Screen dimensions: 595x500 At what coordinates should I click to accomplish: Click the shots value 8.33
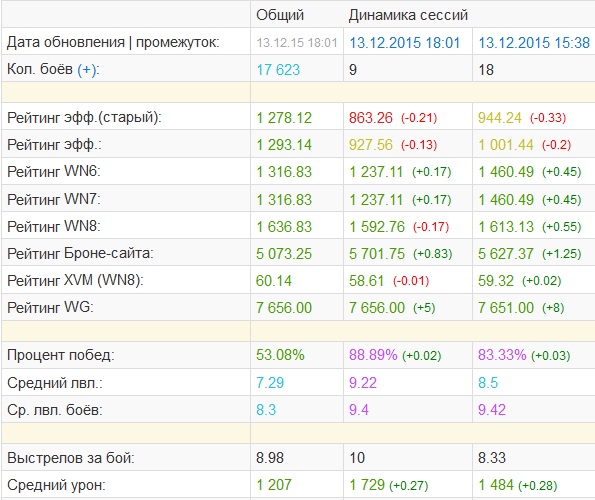pyautogui.click(x=492, y=458)
